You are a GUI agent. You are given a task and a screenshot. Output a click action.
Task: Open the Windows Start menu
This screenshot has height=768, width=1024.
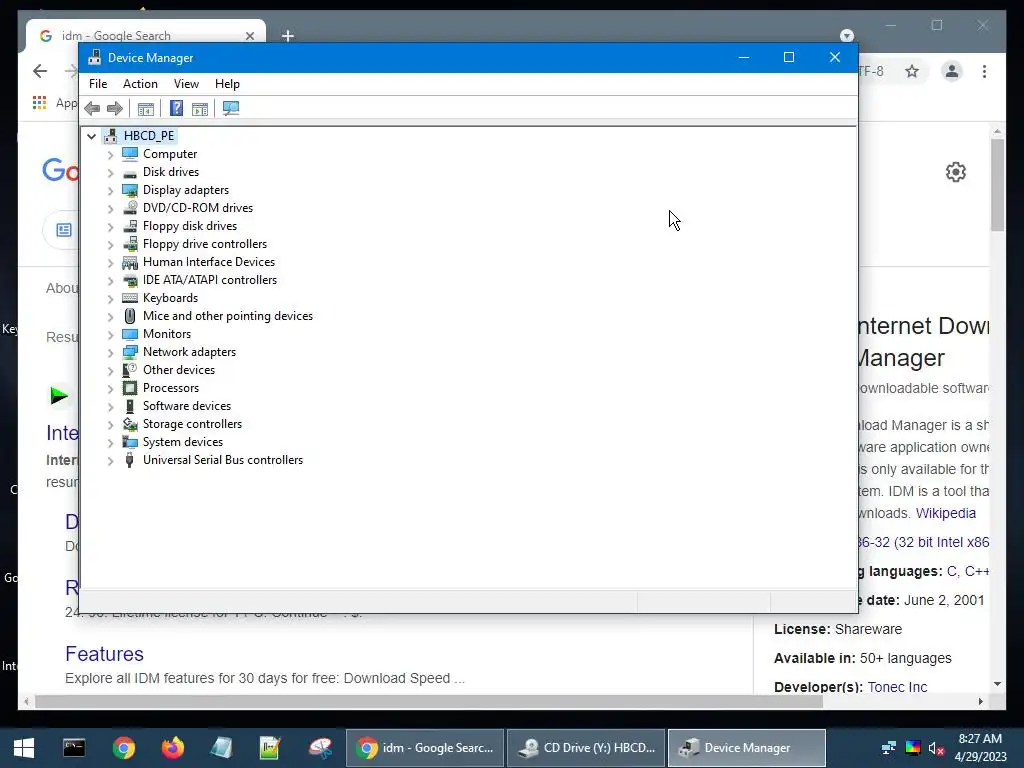click(x=24, y=748)
